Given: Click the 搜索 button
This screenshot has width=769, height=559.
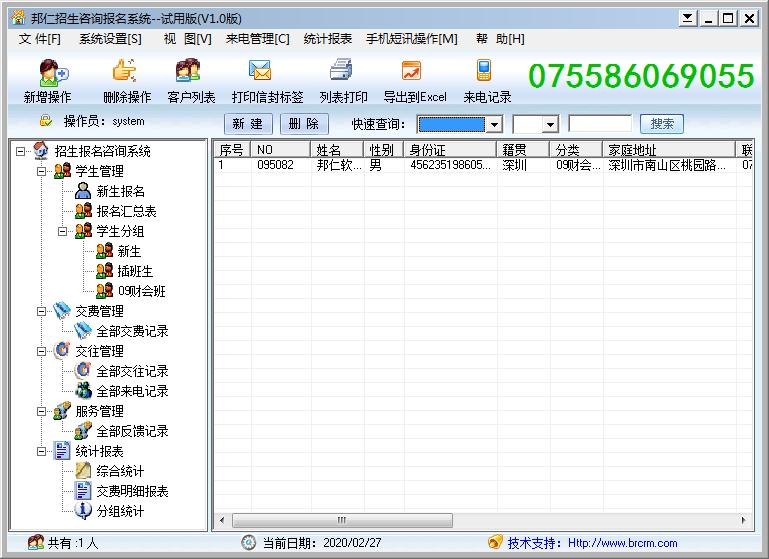Looking at the screenshot, I should pos(662,124).
